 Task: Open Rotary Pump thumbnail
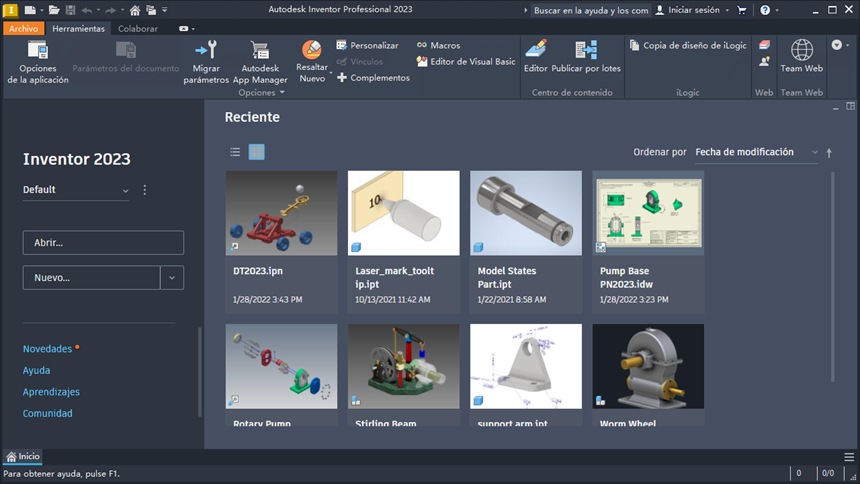(281, 366)
